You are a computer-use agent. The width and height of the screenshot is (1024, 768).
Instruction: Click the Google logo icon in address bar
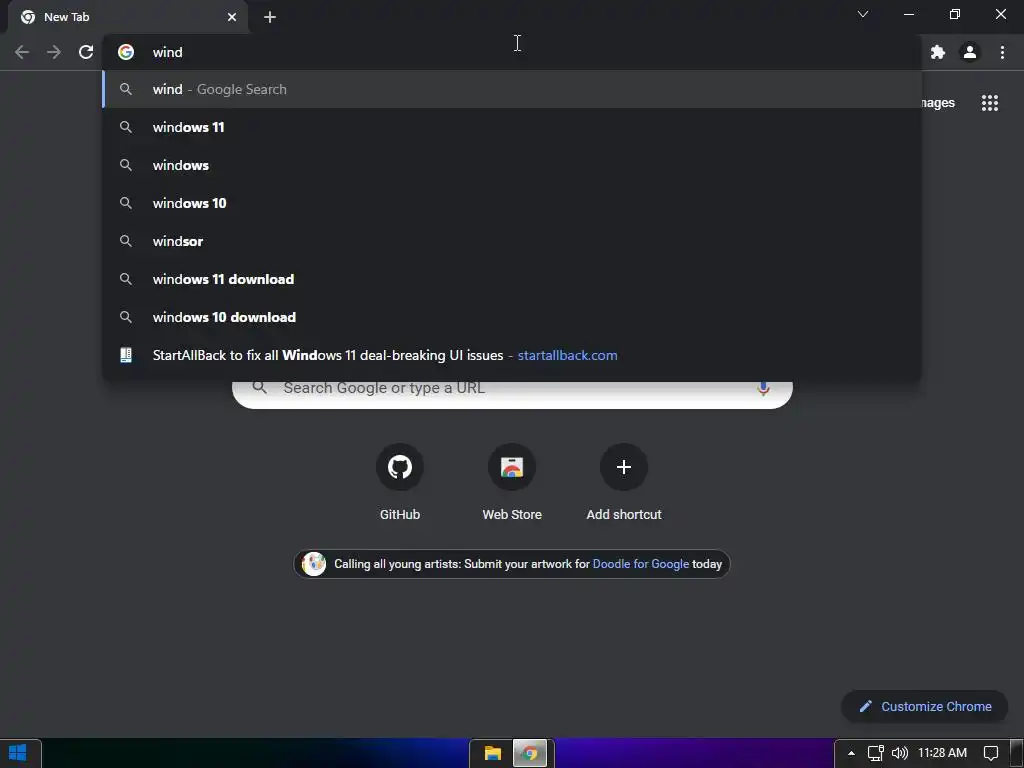point(126,52)
